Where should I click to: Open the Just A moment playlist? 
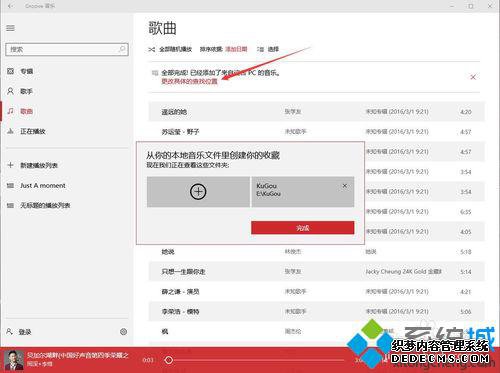43,185
